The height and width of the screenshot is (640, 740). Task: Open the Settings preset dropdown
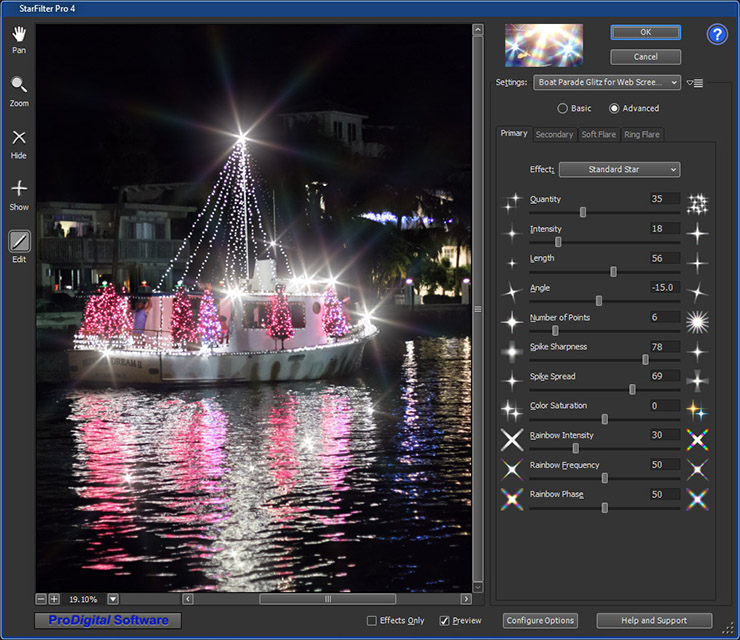click(607, 83)
